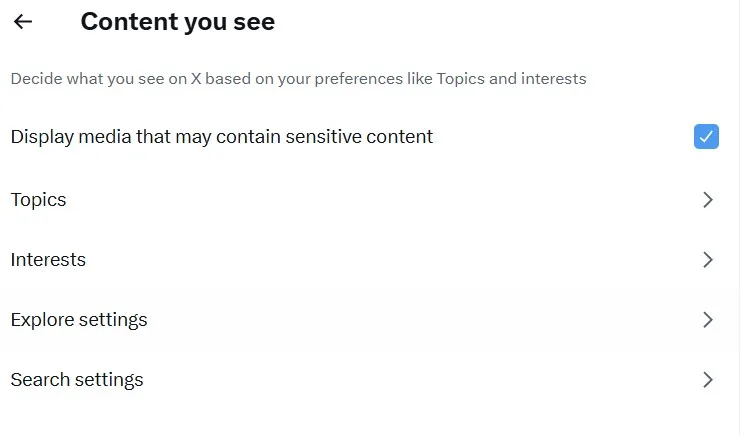Click the chevron arrow beside Search settings
The image size is (745, 435).
708,380
